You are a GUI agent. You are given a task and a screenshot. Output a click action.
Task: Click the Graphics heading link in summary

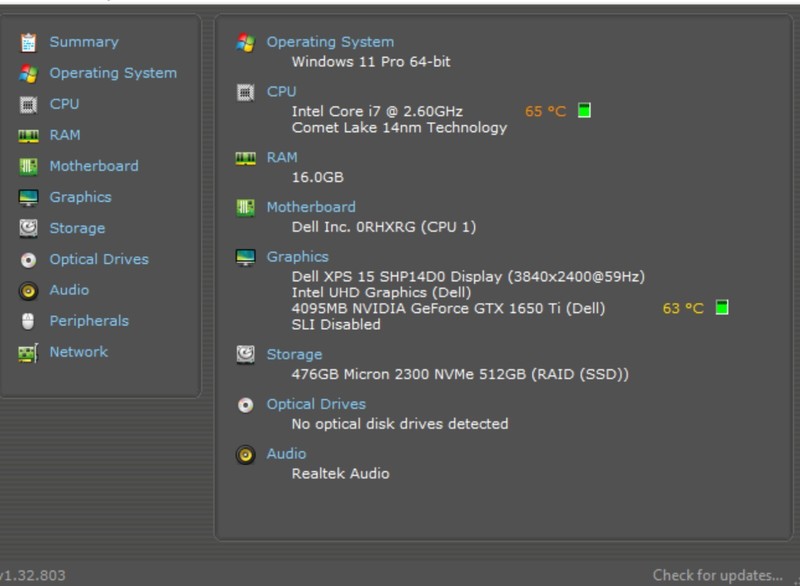(x=298, y=257)
